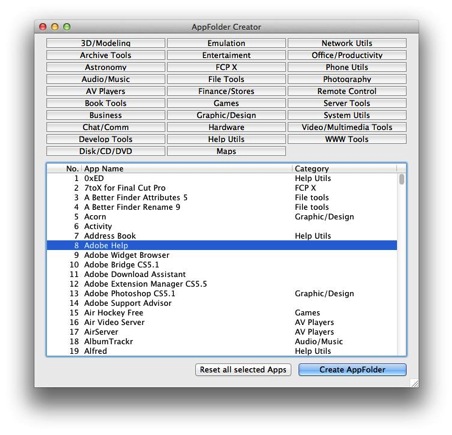Click Reset all selected Apps
This screenshot has height=435, width=452.
[243, 369]
